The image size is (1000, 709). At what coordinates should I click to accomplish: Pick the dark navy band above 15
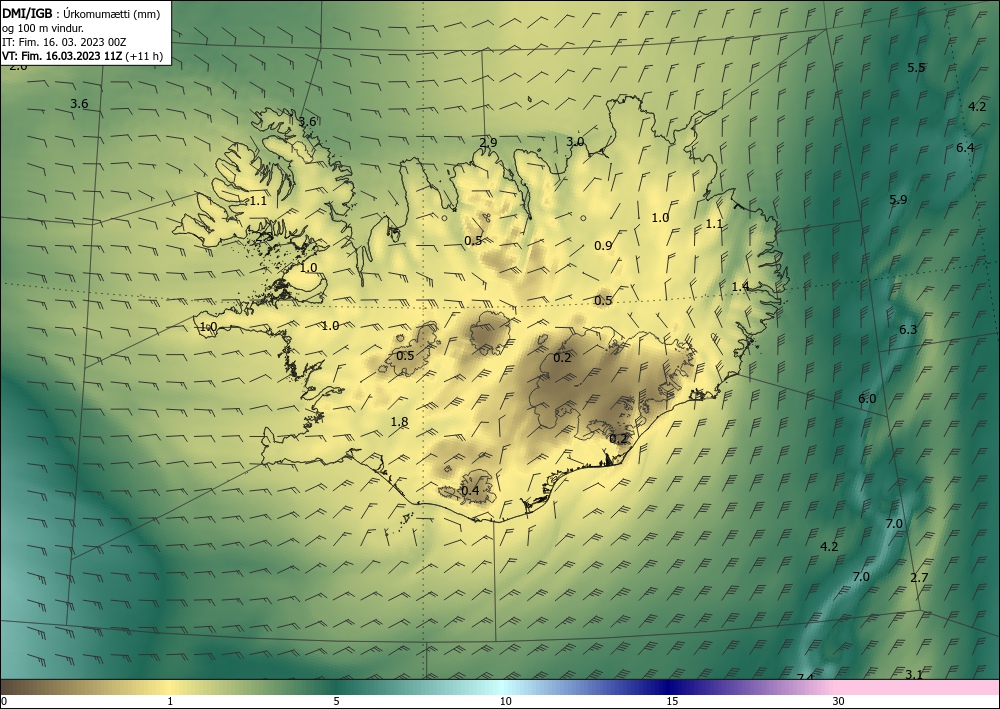pyautogui.click(x=670, y=687)
